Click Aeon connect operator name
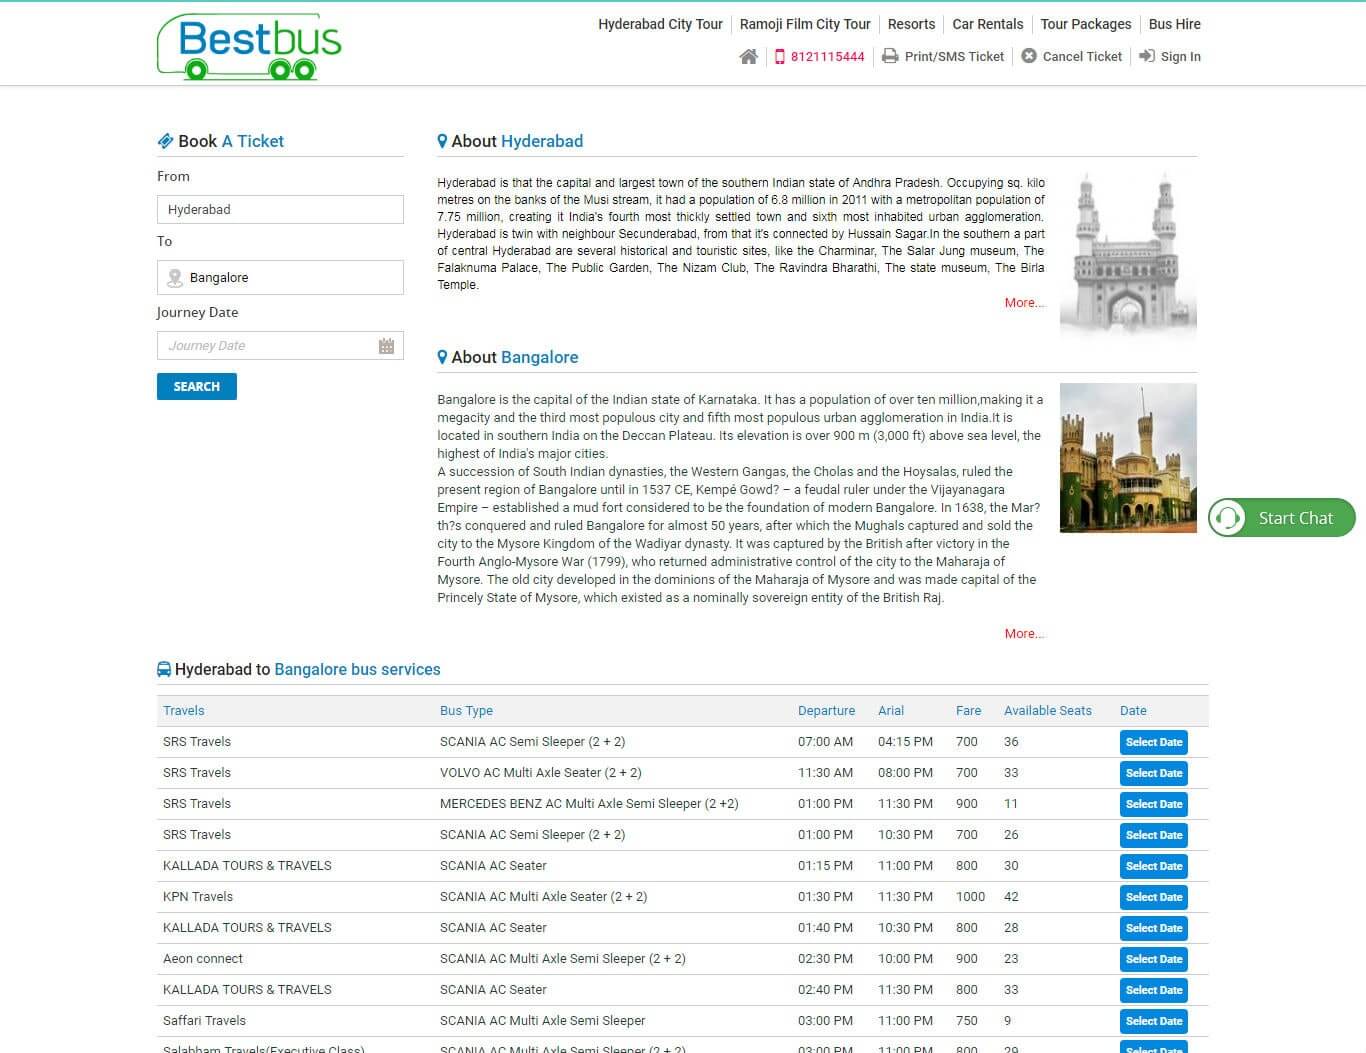This screenshot has width=1366, height=1053. [203, 959]
